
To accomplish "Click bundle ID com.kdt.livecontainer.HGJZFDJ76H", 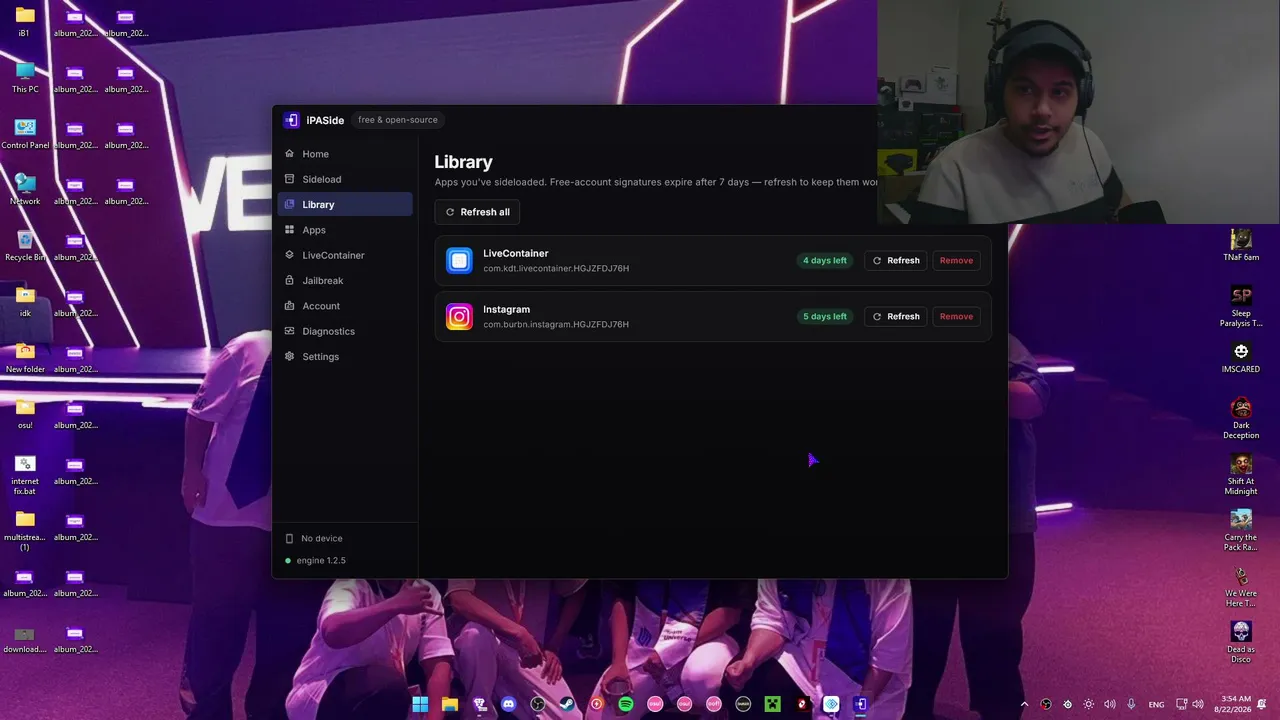I will [x=556, y=268].
